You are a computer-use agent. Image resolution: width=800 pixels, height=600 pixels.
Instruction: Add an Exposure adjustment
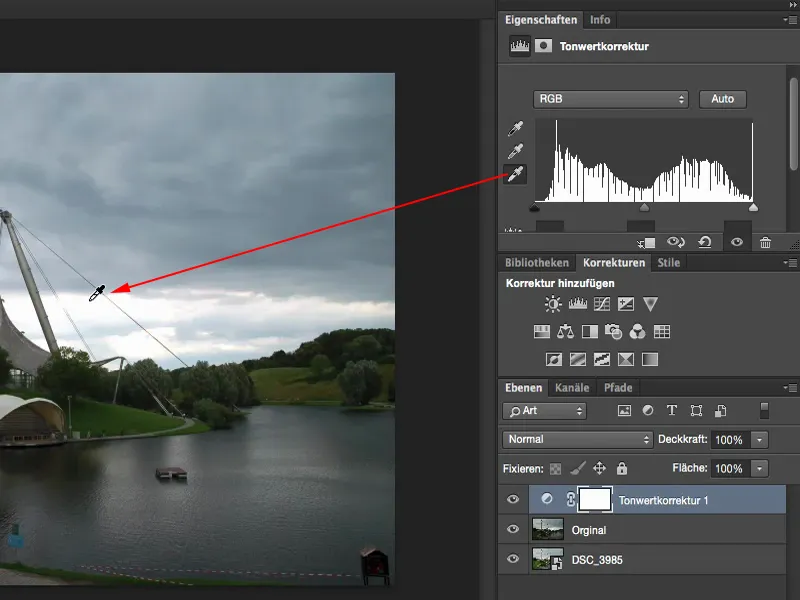[x=626, y=304]
